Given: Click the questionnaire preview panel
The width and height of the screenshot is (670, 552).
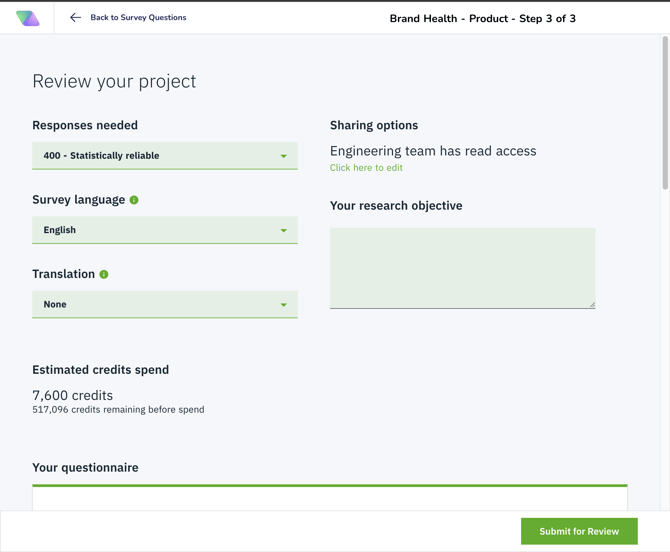Looking at the screenshot, I should click(x=329, y=497).
